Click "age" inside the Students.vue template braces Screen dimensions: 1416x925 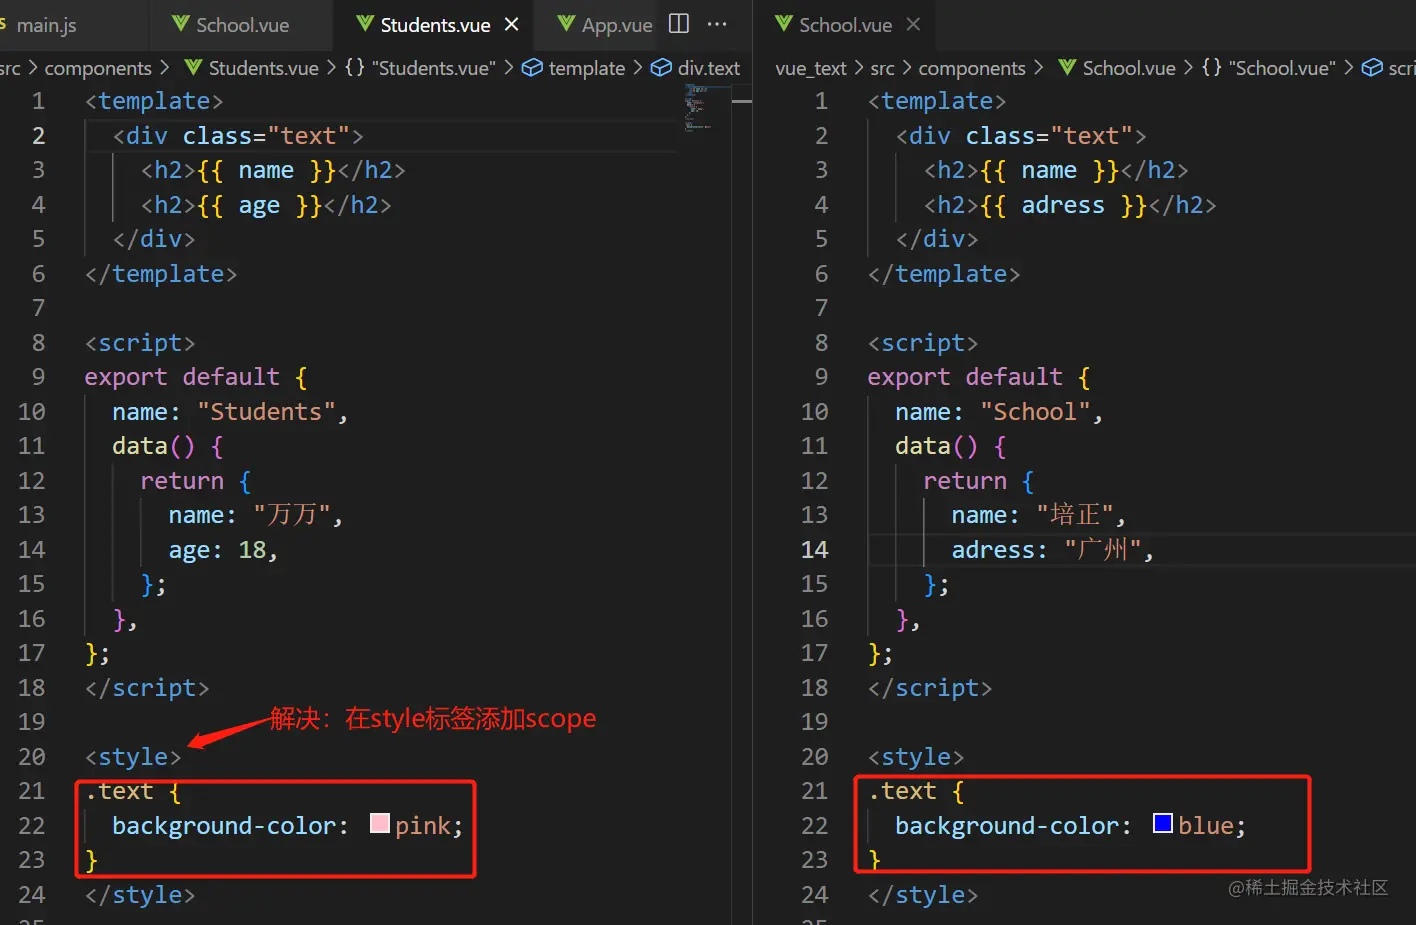259,206
